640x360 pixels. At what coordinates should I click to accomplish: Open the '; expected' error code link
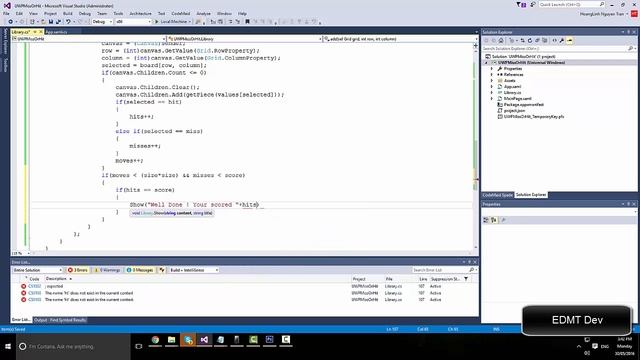click(x=35, y=287)
